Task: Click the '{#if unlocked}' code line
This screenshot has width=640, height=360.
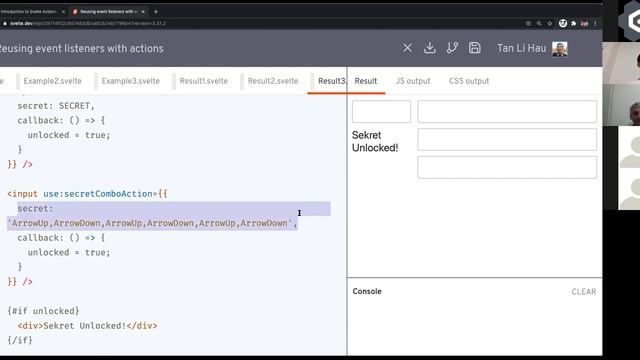Action: click(x=43, y=311)
